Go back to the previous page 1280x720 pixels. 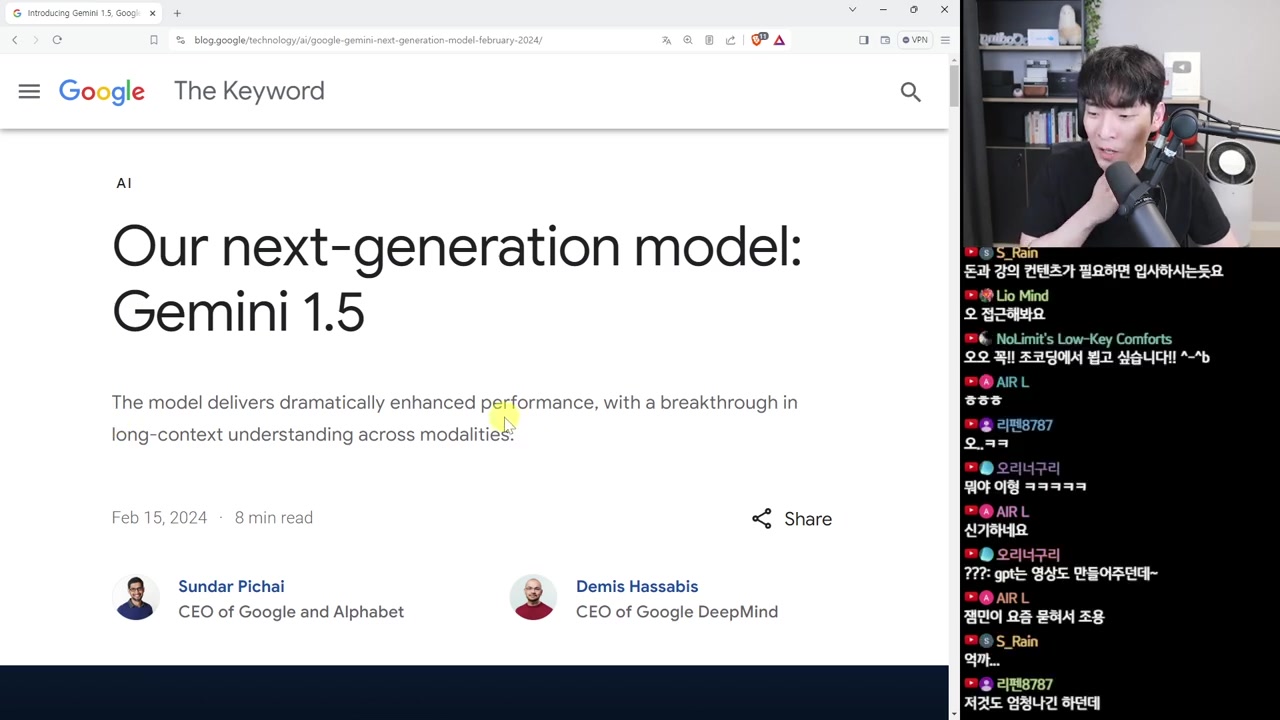pos(15,40)
